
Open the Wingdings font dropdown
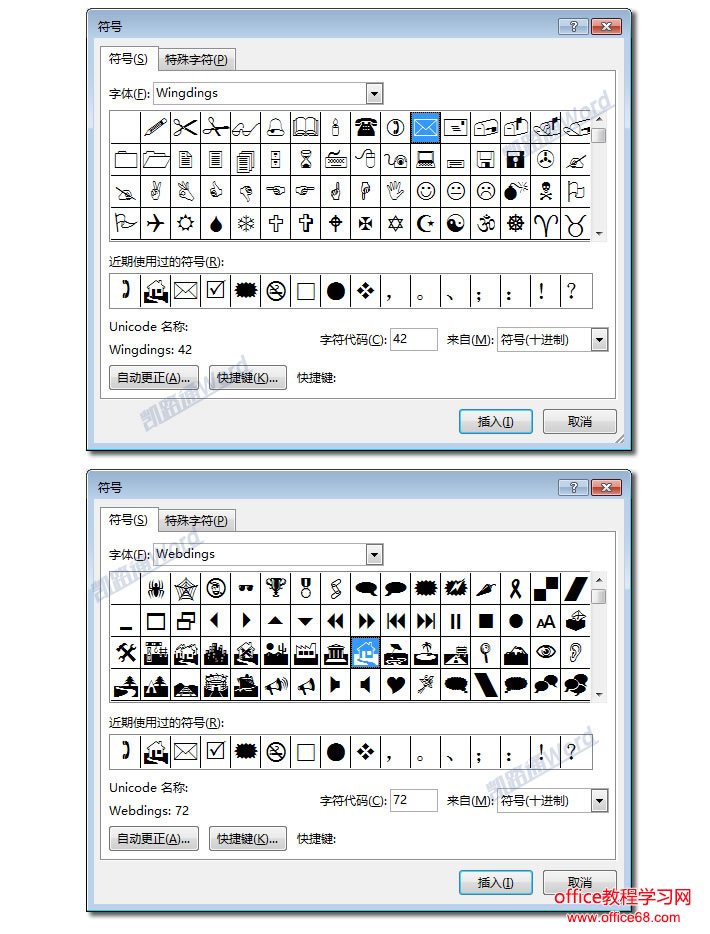(374, 94)
